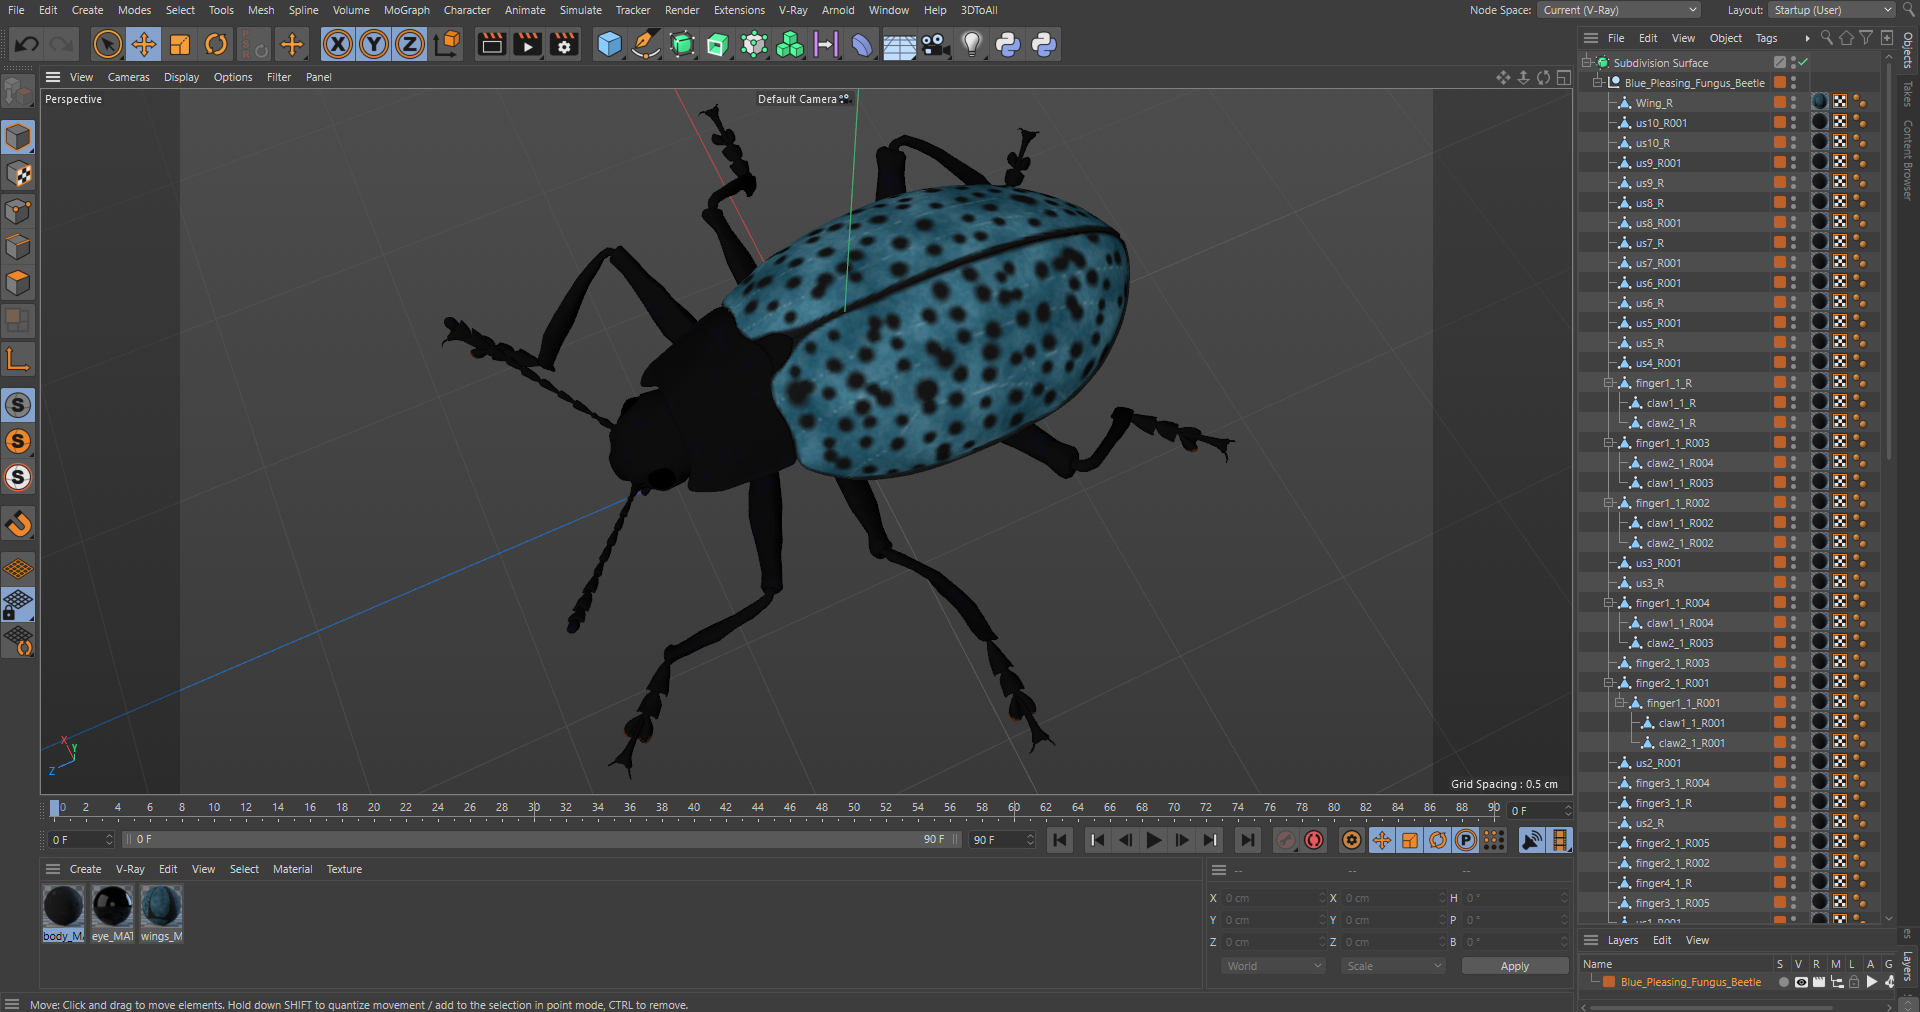Toggle the Subdivision Surface enable checkmark
The height and width of the screenshot is (1012, 1920).
[1803, 63]
